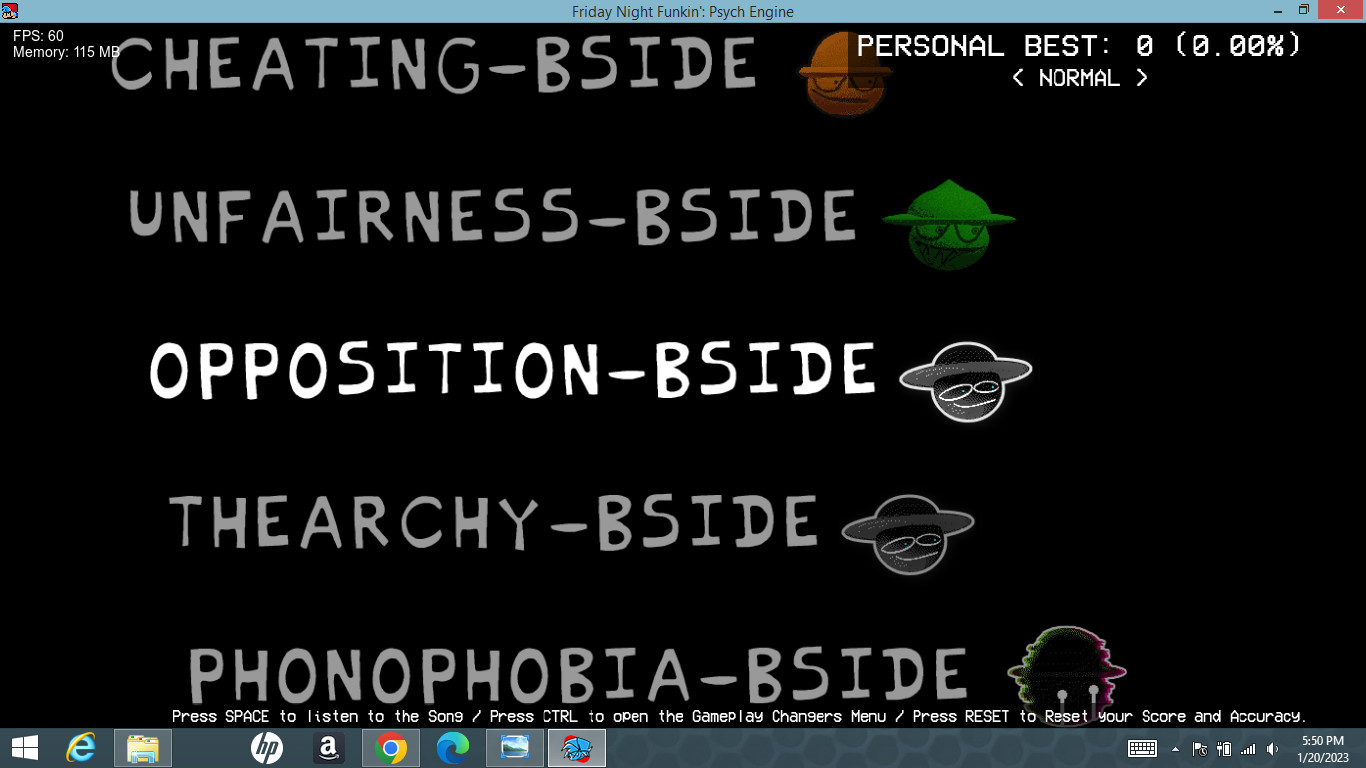Open the photo viewer taskbar icon
This screenshot has width=1366, height=768.
[x=515, y=748]
